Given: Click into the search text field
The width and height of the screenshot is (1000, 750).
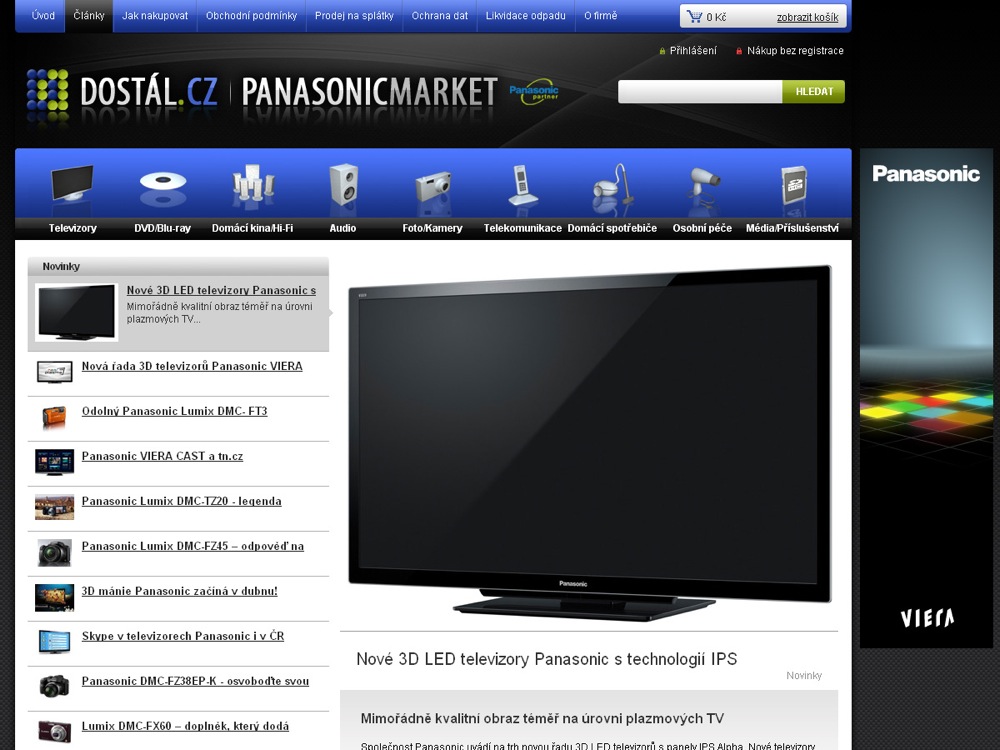Looking at the screenshot, I should tap(699, 92).
